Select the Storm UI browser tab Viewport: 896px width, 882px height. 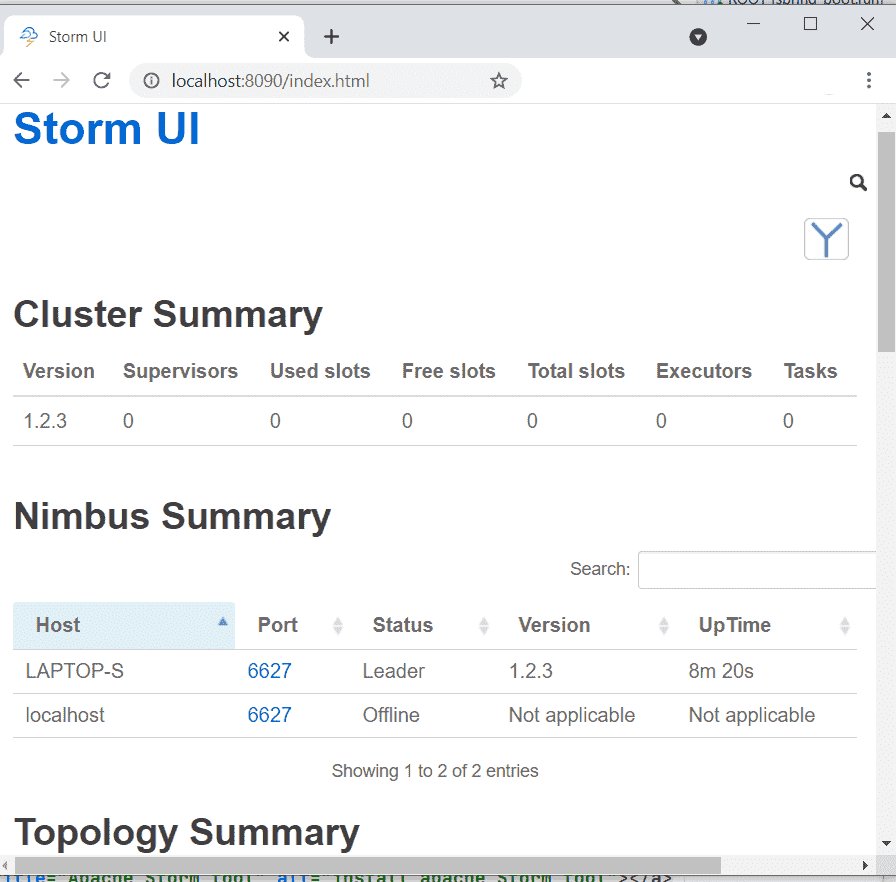(153, 37)
